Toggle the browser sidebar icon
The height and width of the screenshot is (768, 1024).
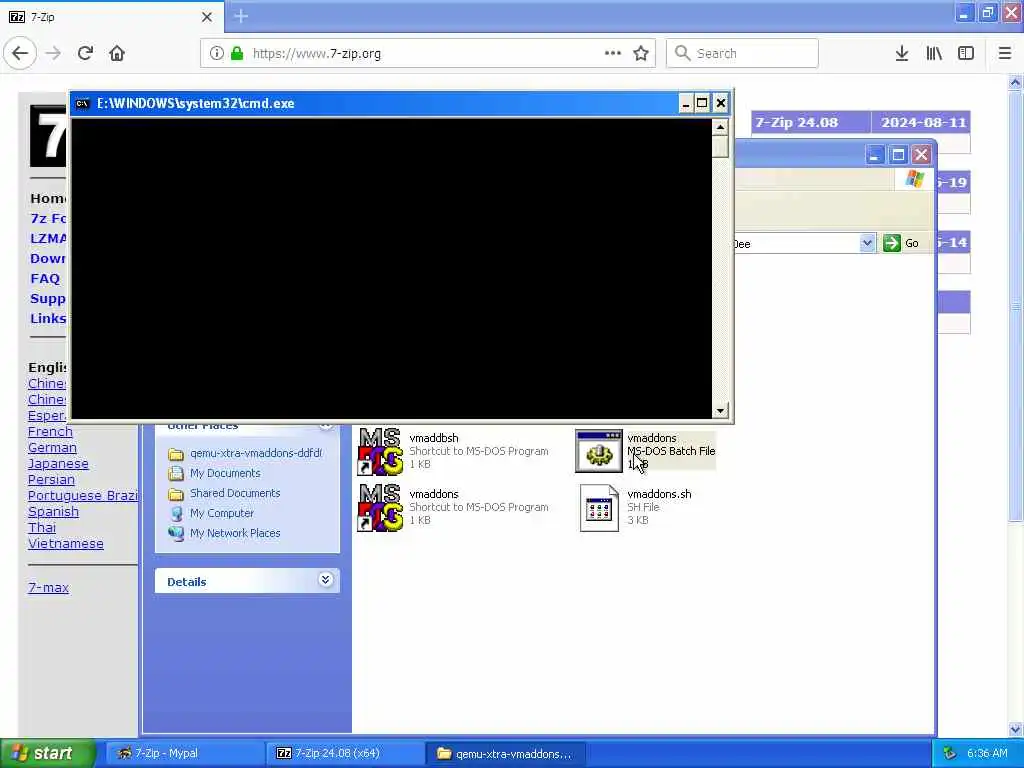pos(966,54)
